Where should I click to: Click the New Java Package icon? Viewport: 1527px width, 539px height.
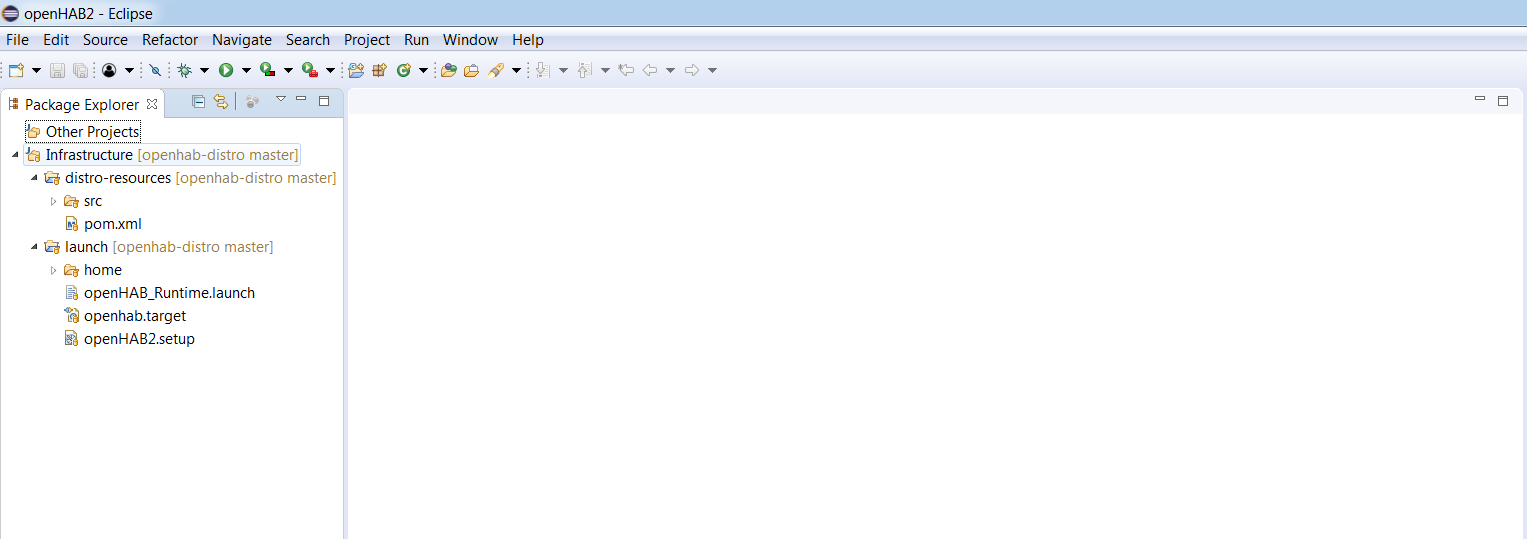point(379,70)
